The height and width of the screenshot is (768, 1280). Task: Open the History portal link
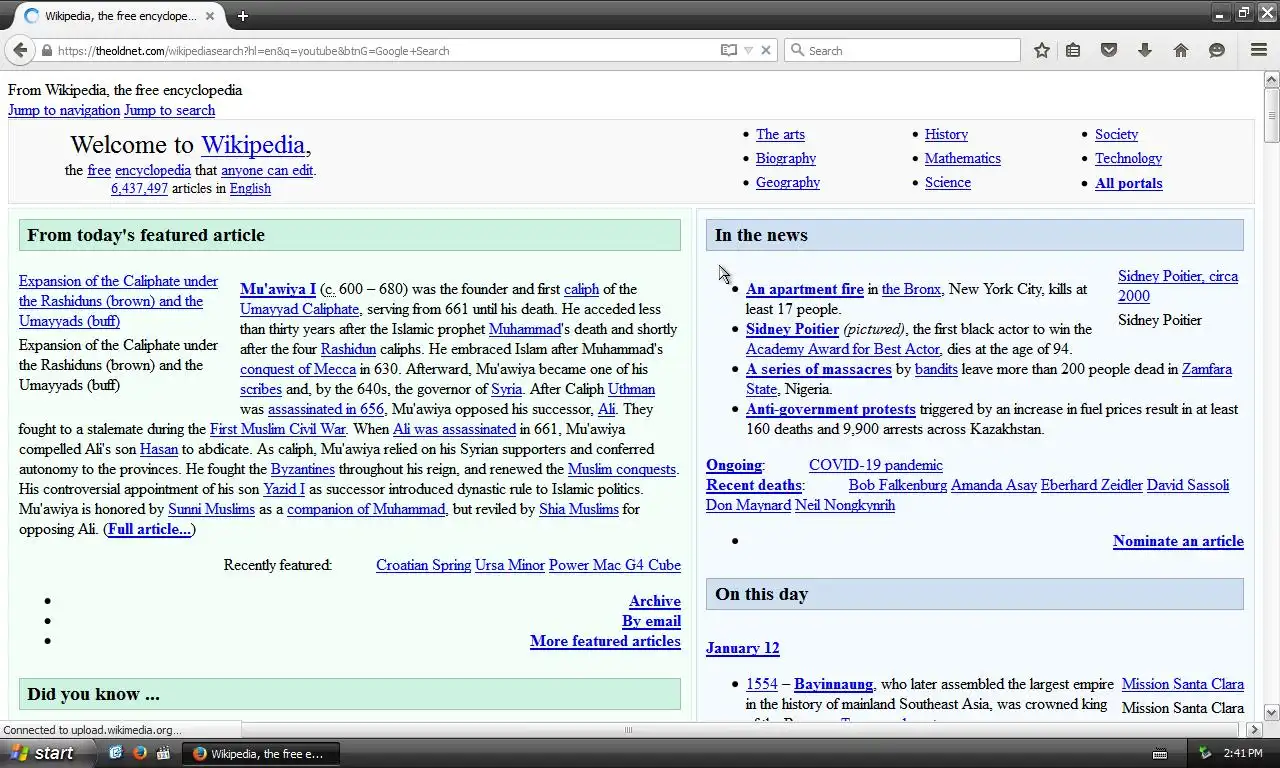tap(946, 134)
